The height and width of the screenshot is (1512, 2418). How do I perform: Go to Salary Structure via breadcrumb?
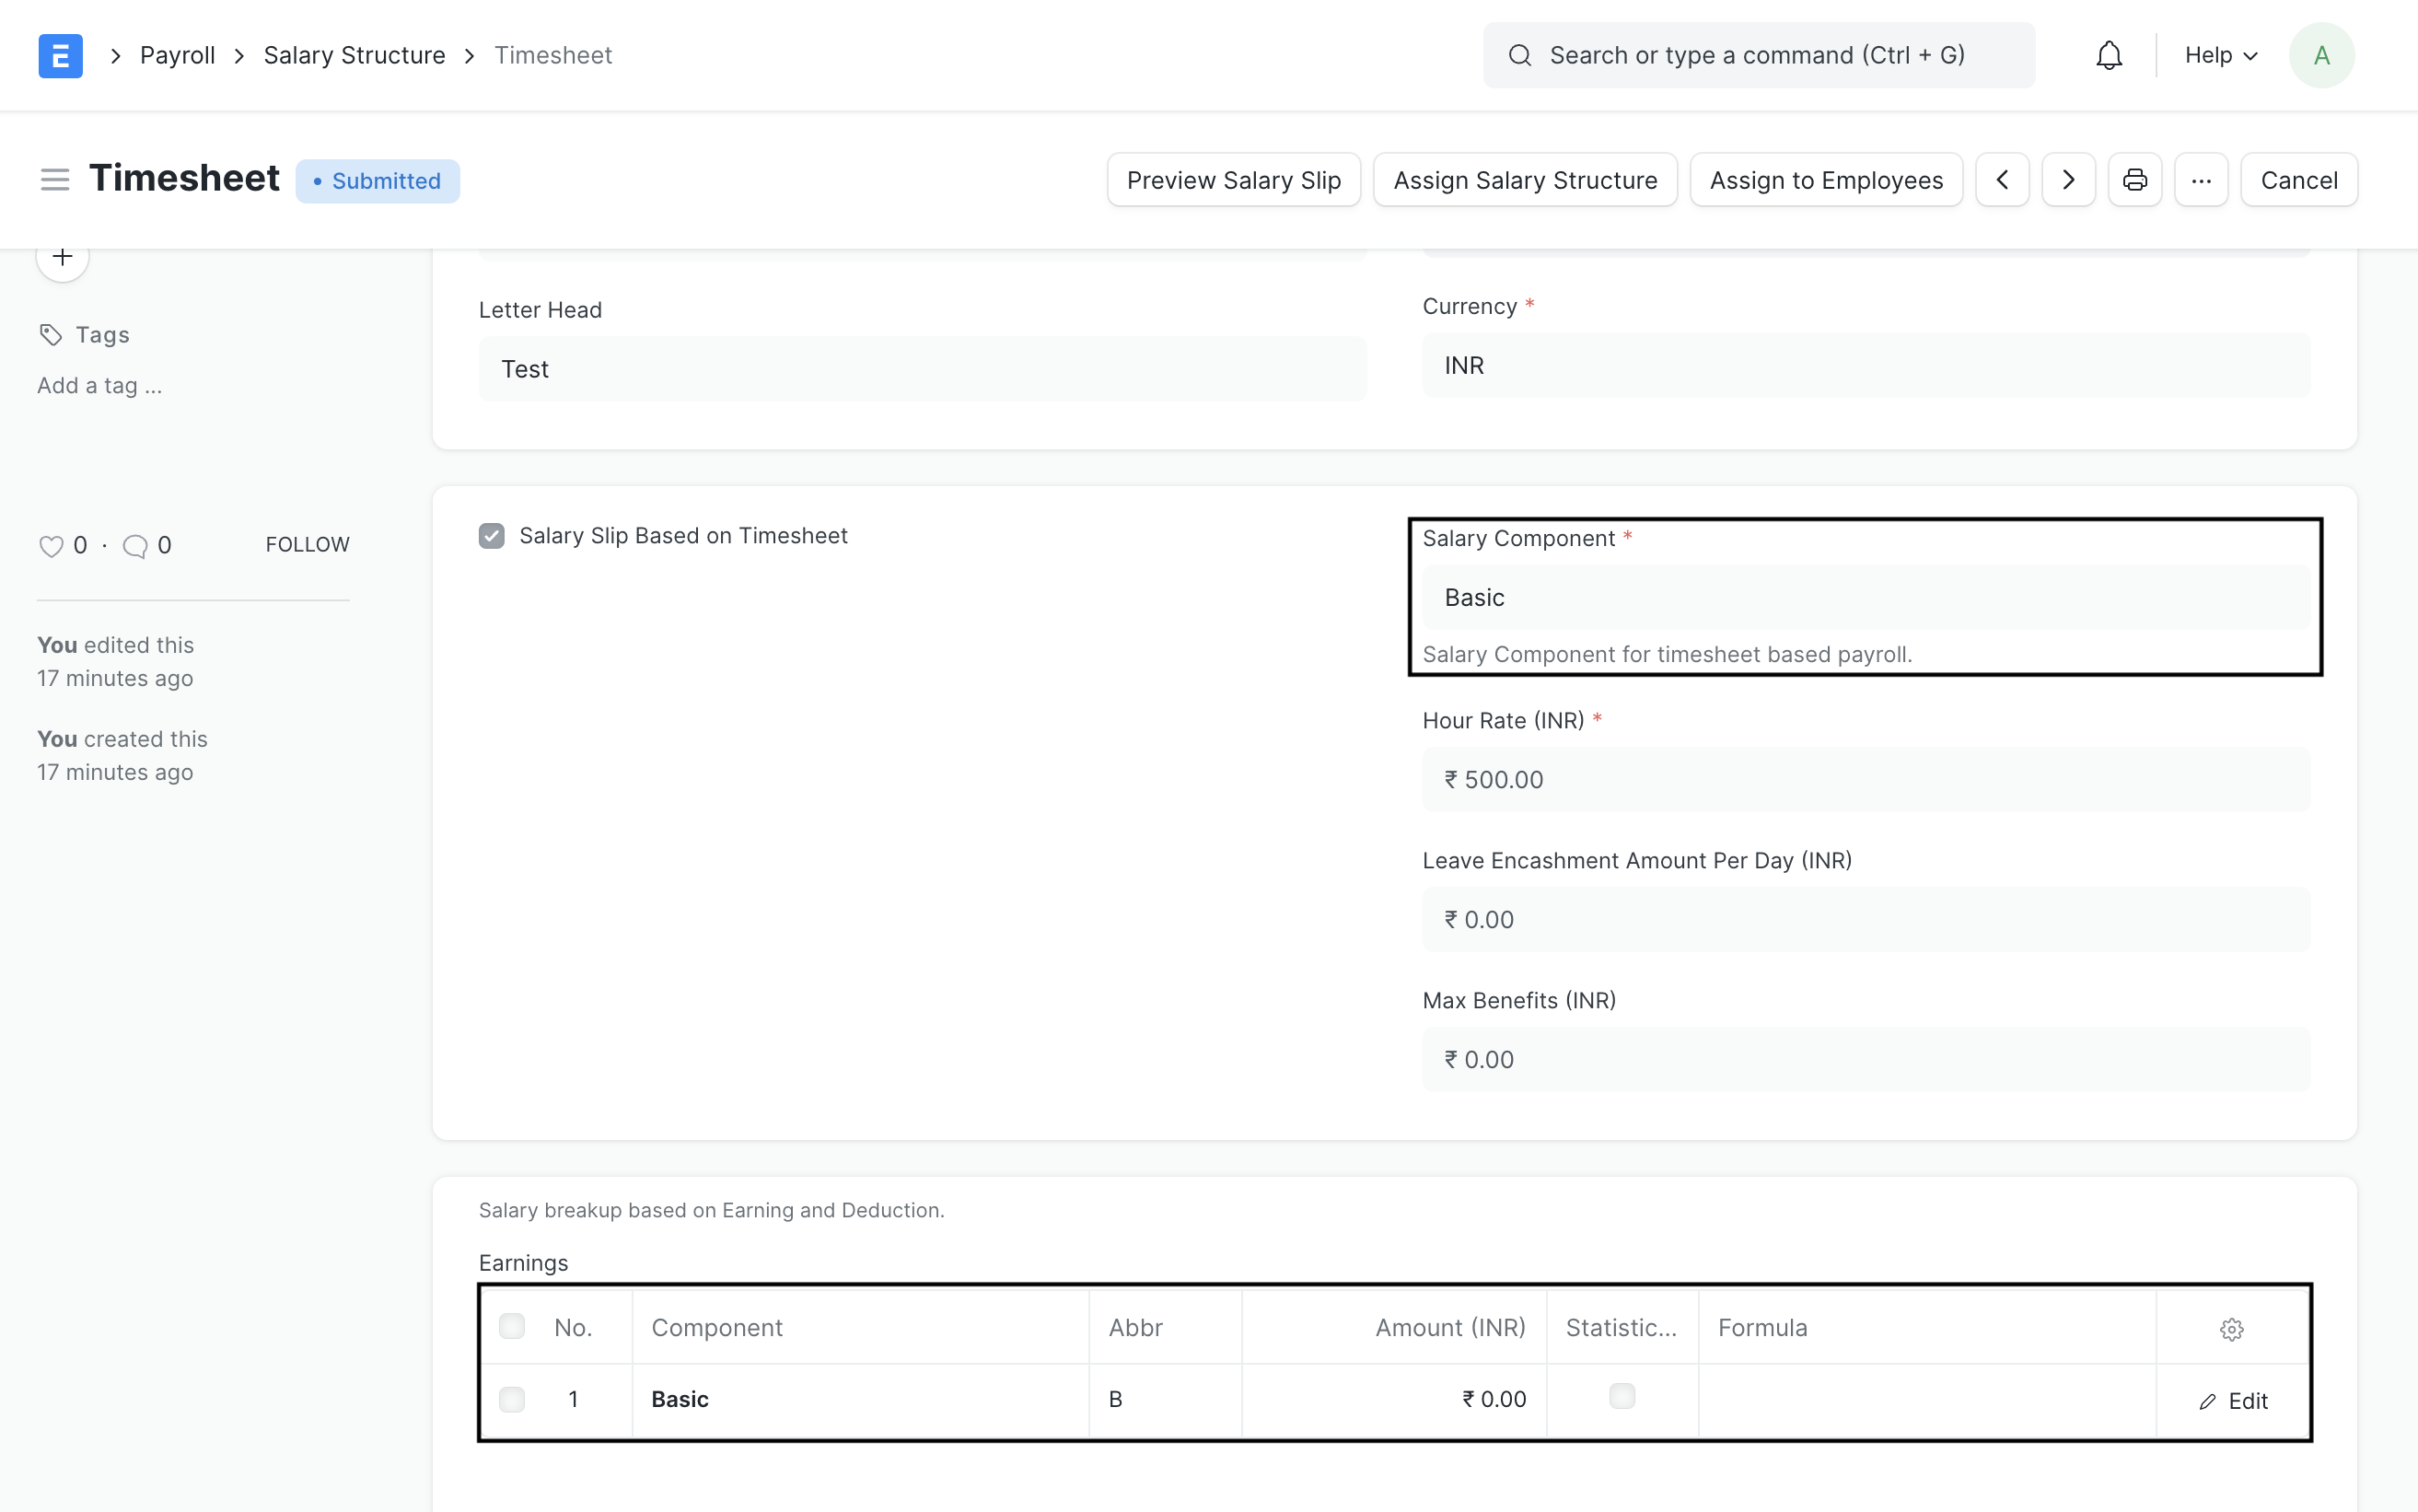coord(354,55)
